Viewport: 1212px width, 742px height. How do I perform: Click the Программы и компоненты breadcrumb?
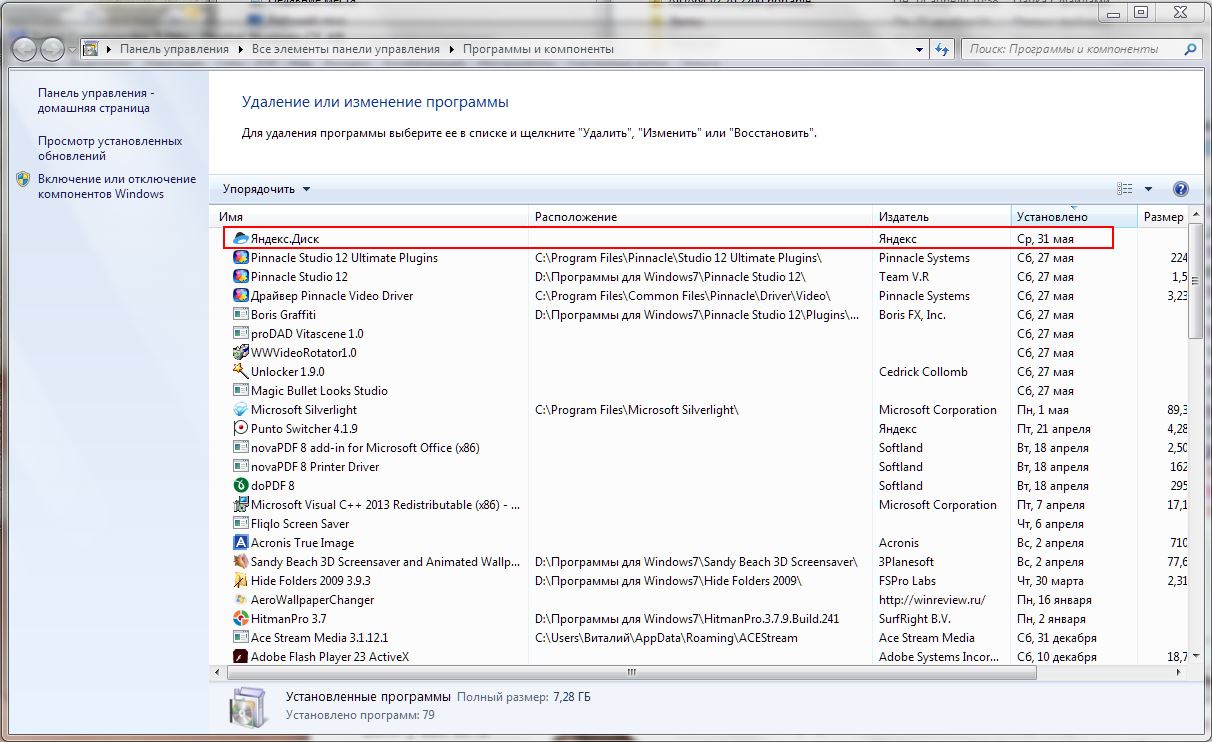539,49
